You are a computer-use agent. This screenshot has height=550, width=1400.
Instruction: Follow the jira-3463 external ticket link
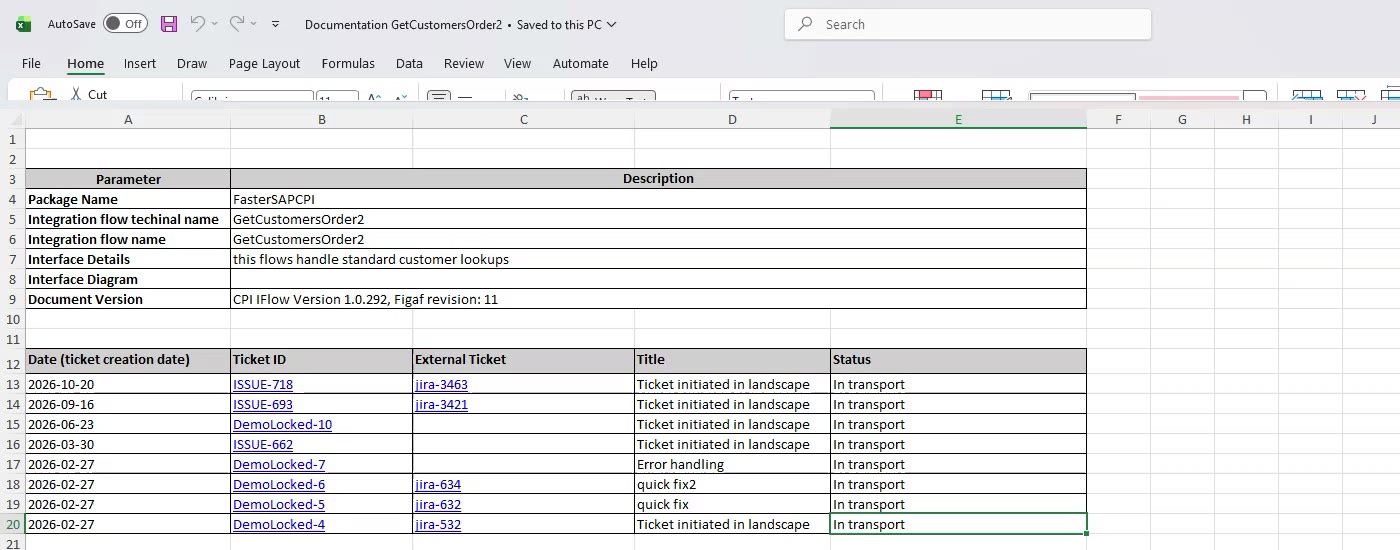(441, 384)
